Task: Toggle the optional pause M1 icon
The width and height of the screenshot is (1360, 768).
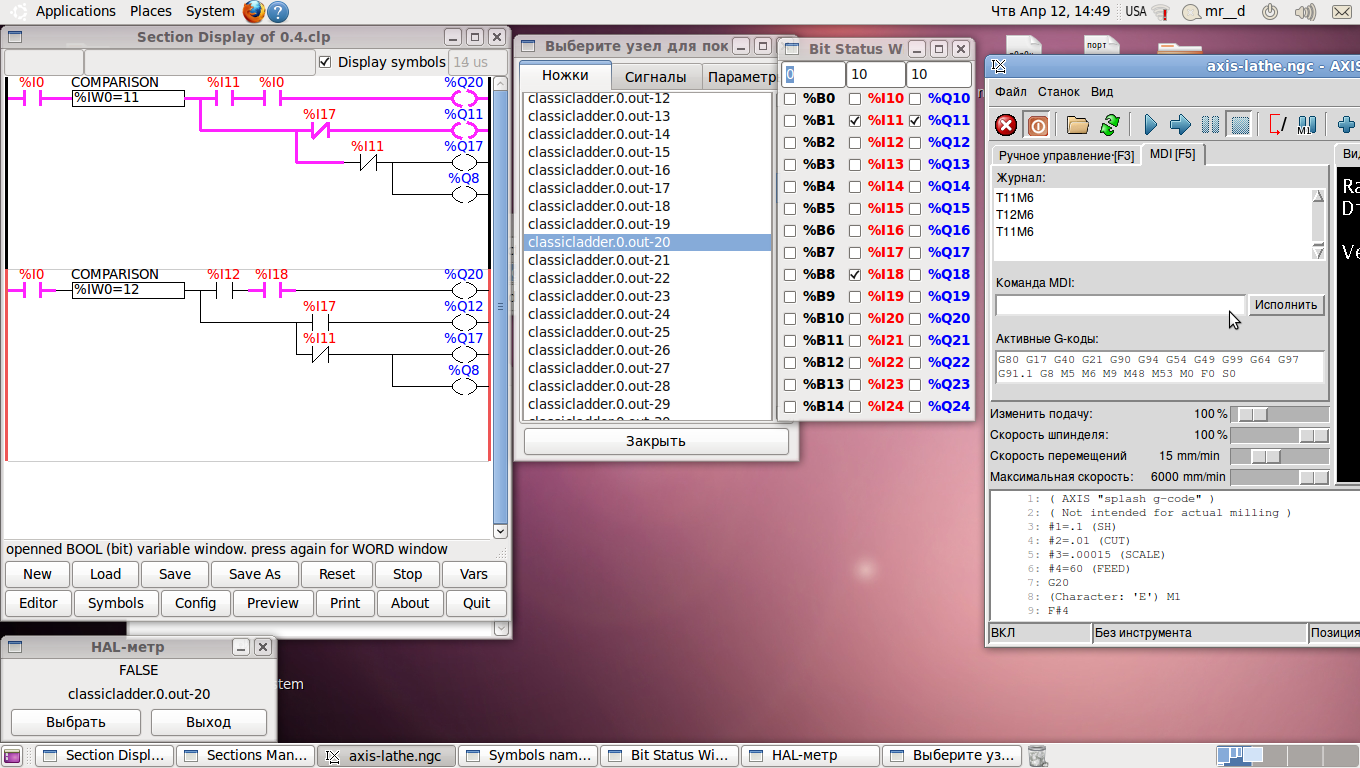Action: (1307, 125)
